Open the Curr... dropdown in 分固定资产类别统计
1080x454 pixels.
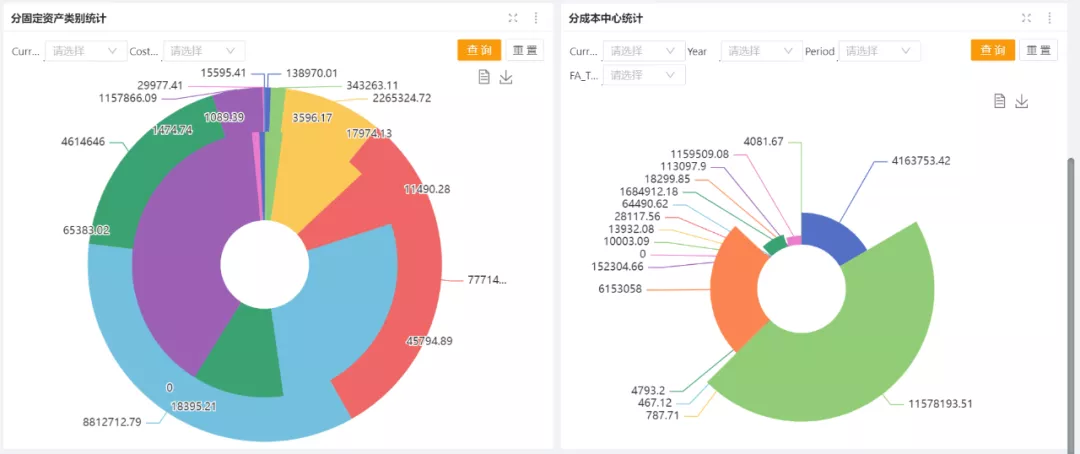[x=86, y=51]
